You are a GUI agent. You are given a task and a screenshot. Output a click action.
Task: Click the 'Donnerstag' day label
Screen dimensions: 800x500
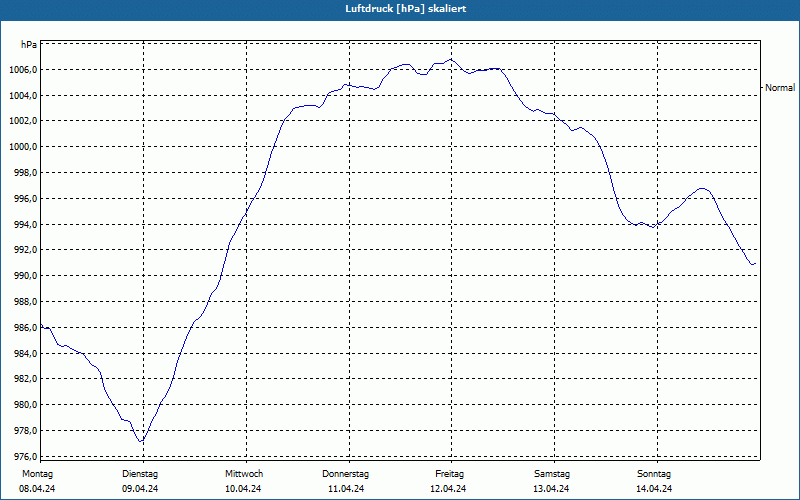[x=345, y=474]
